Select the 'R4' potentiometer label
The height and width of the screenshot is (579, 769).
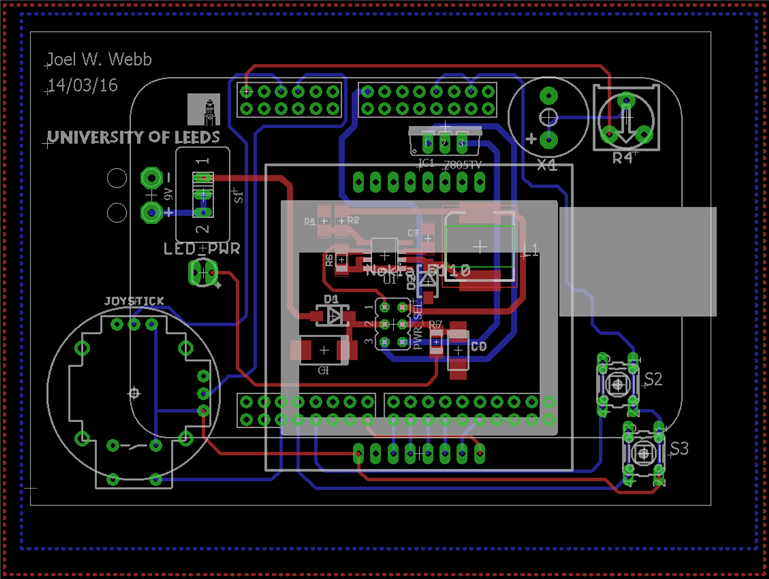(623, 158)
